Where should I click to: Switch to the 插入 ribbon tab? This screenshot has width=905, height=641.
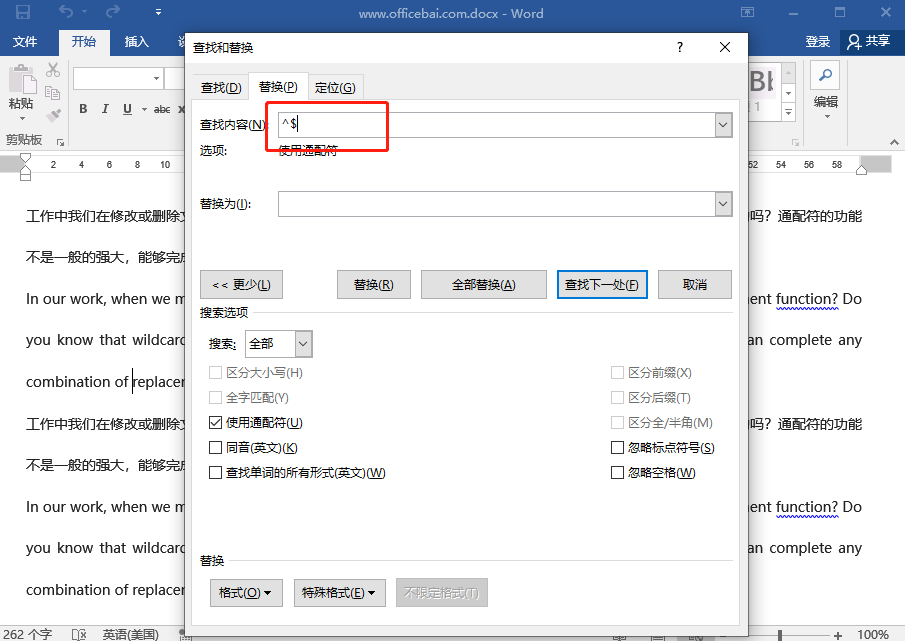(137, 42)
